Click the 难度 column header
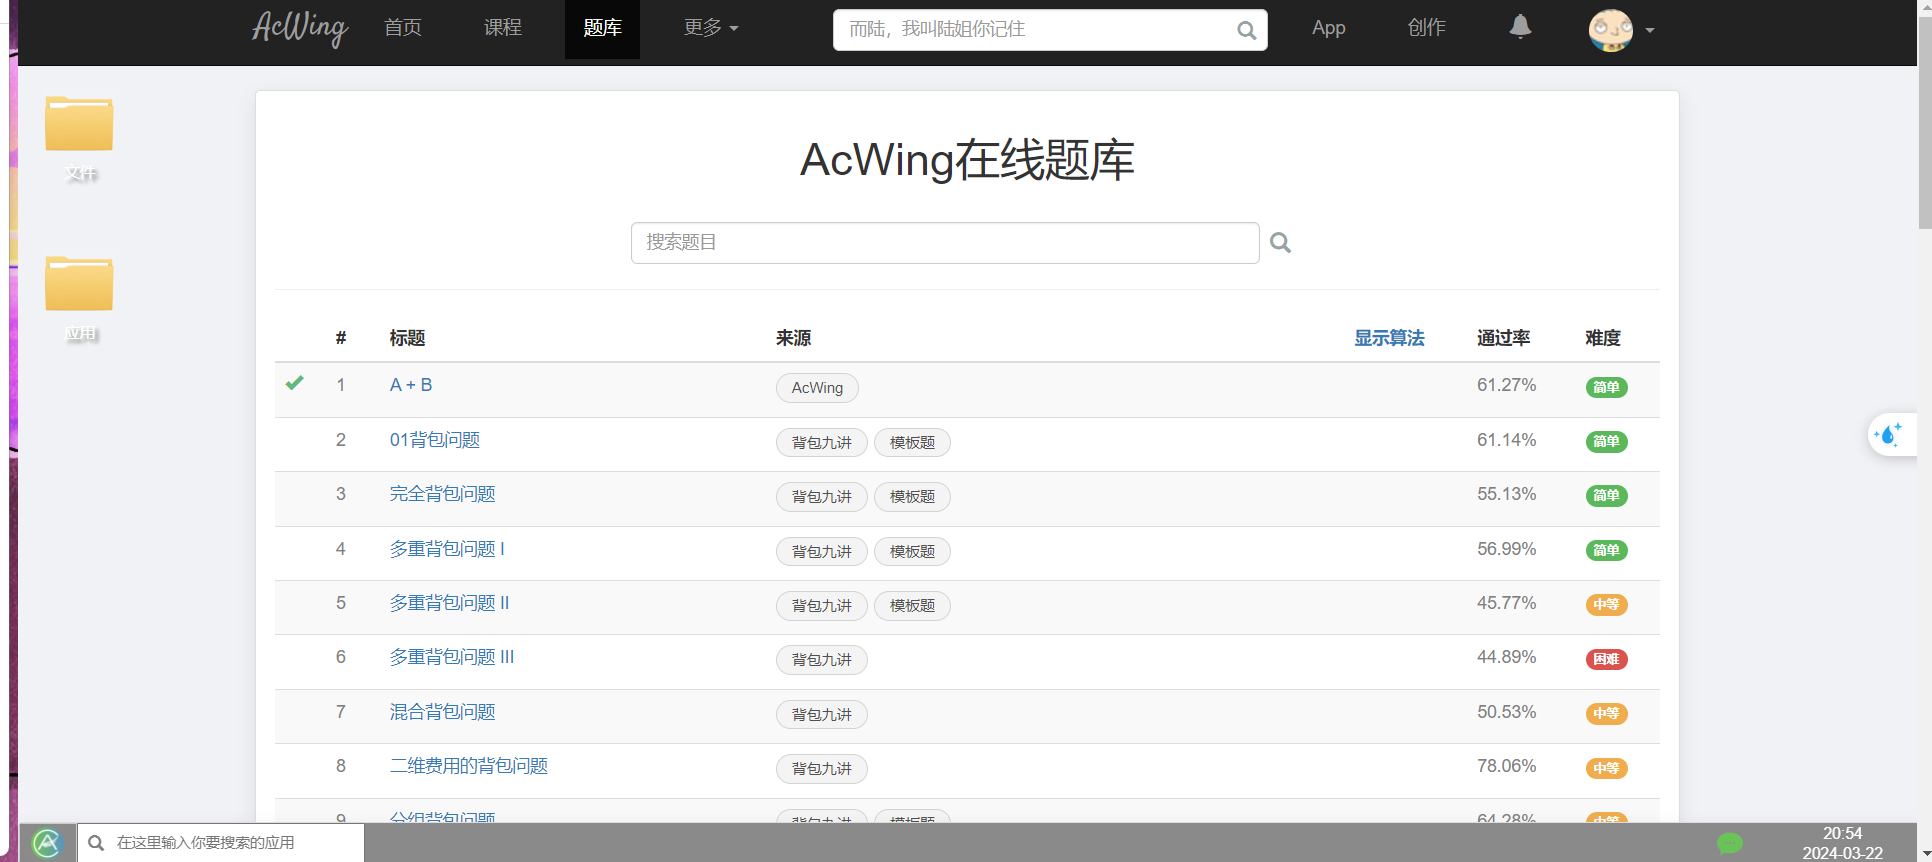This screenshot has width=1932, height=862. (1602, 338)
